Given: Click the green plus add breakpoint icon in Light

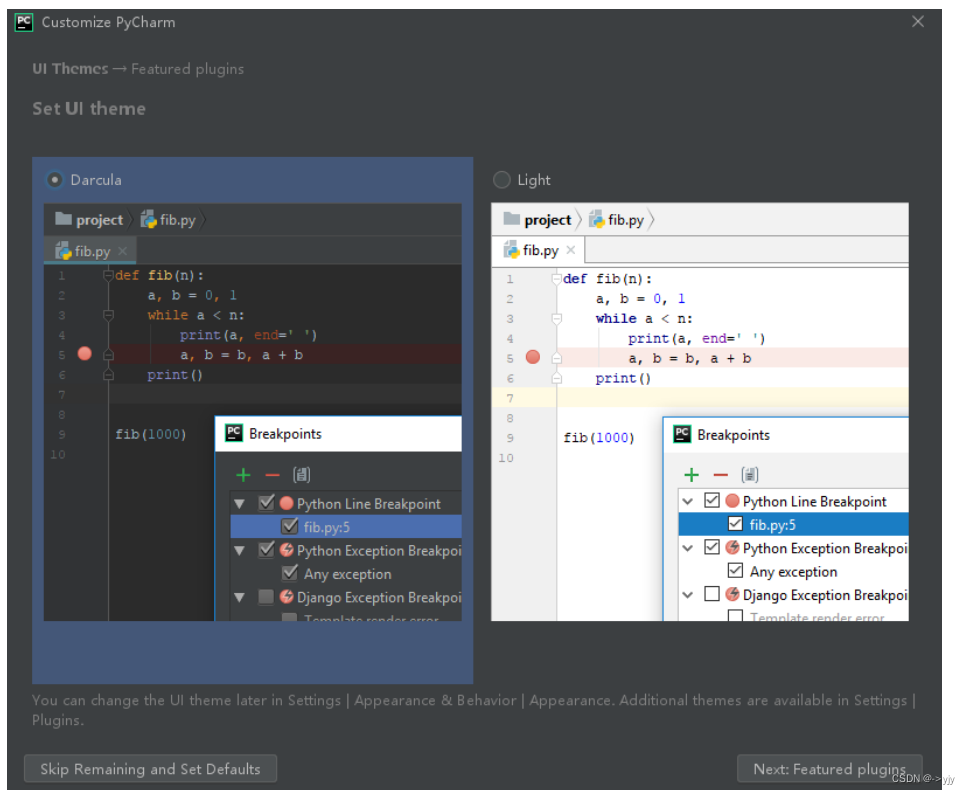Looking at the screenshot, I should pos(692,475).
